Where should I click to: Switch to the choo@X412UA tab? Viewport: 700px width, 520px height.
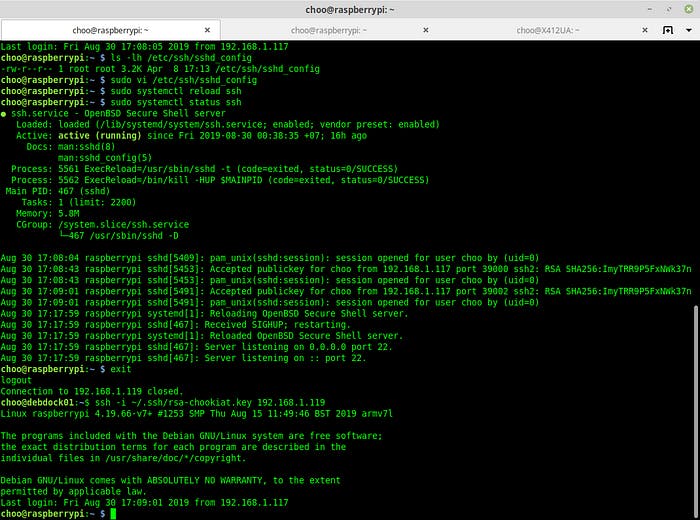548,30
